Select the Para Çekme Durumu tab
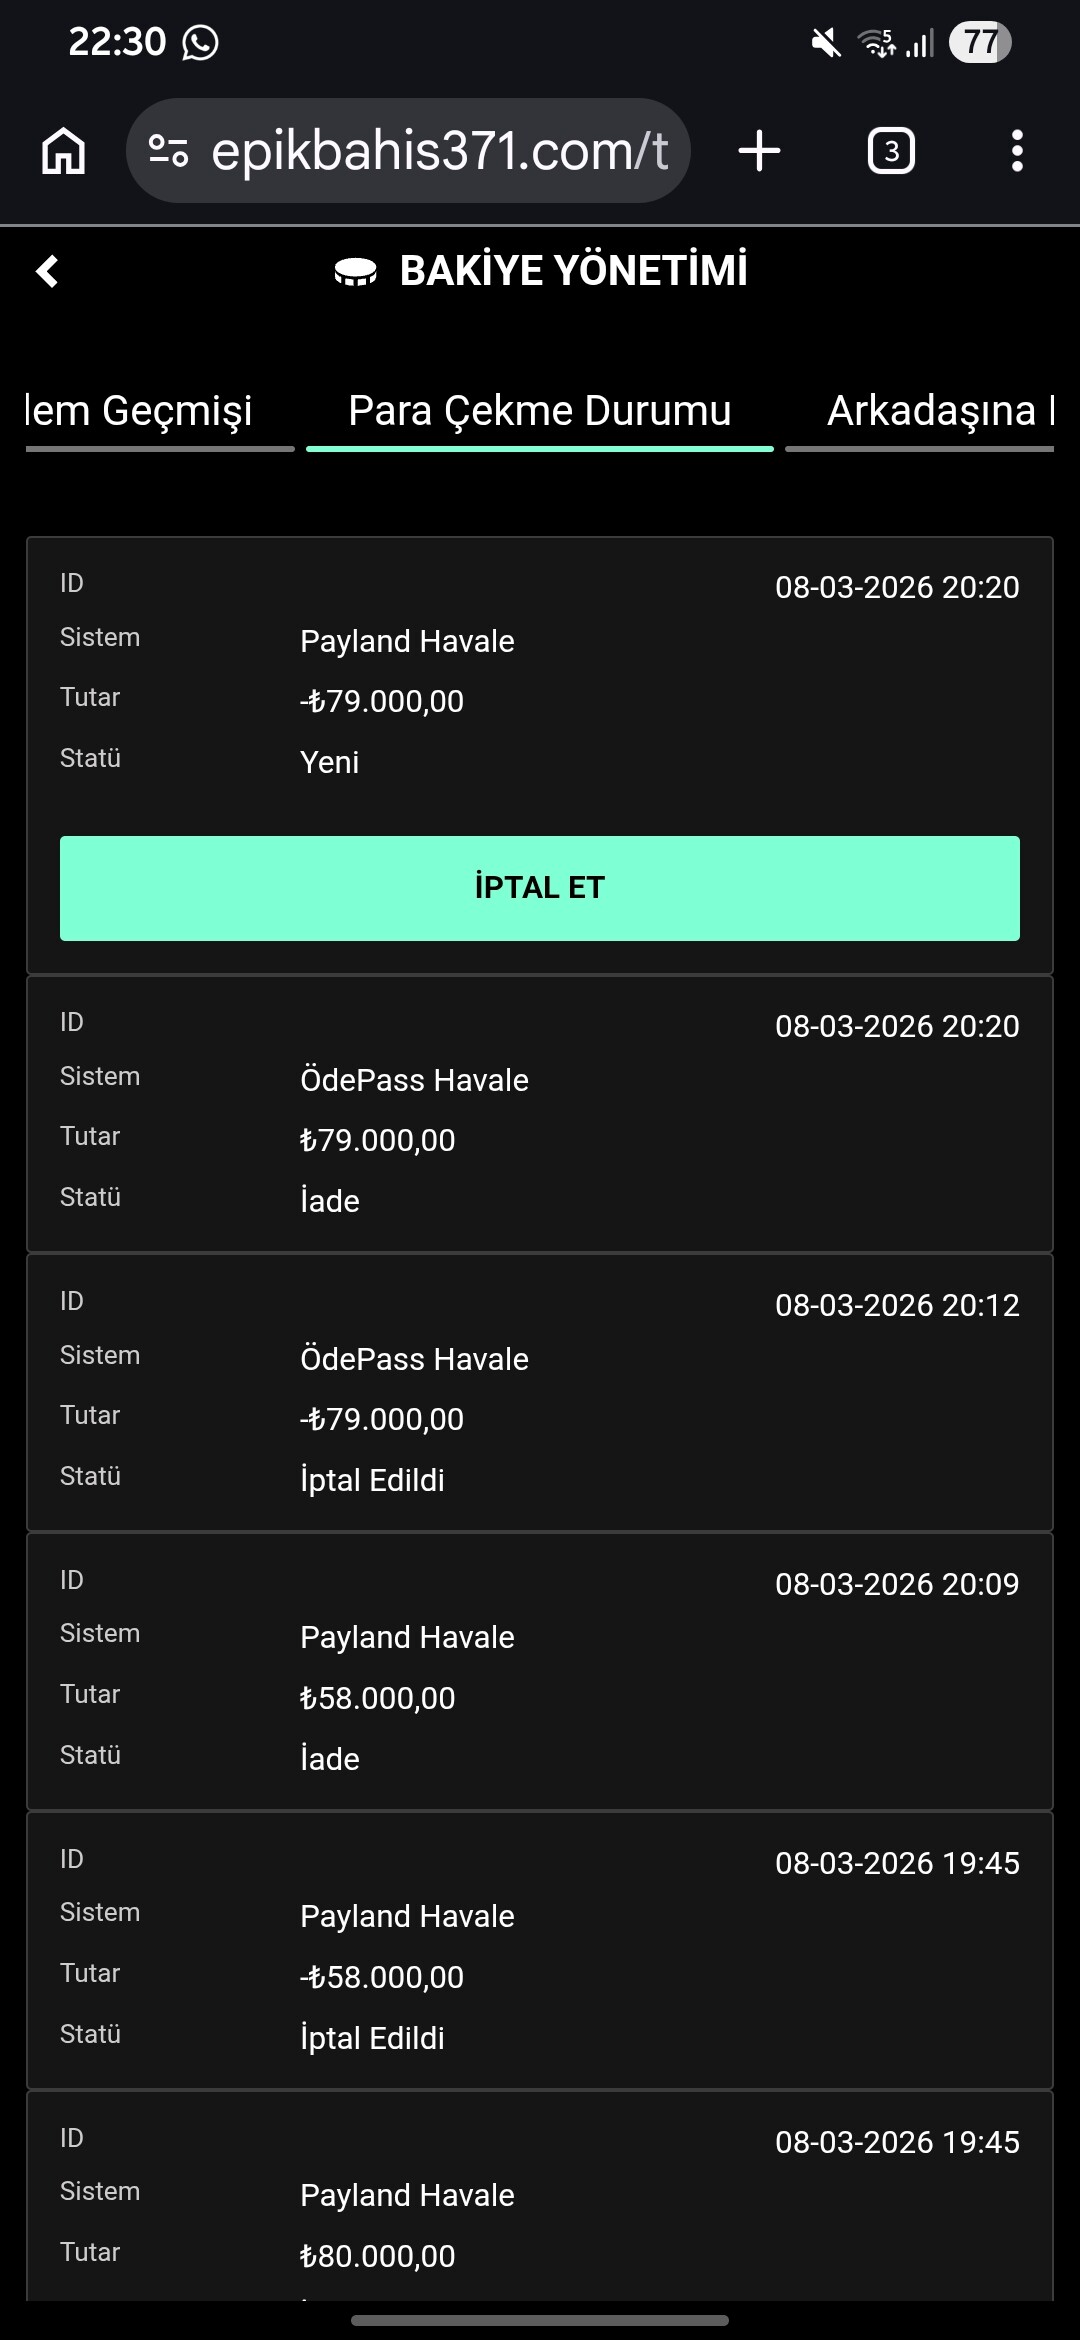The height and width of the screenshot is (2340, 1080). tap(540, 411)
